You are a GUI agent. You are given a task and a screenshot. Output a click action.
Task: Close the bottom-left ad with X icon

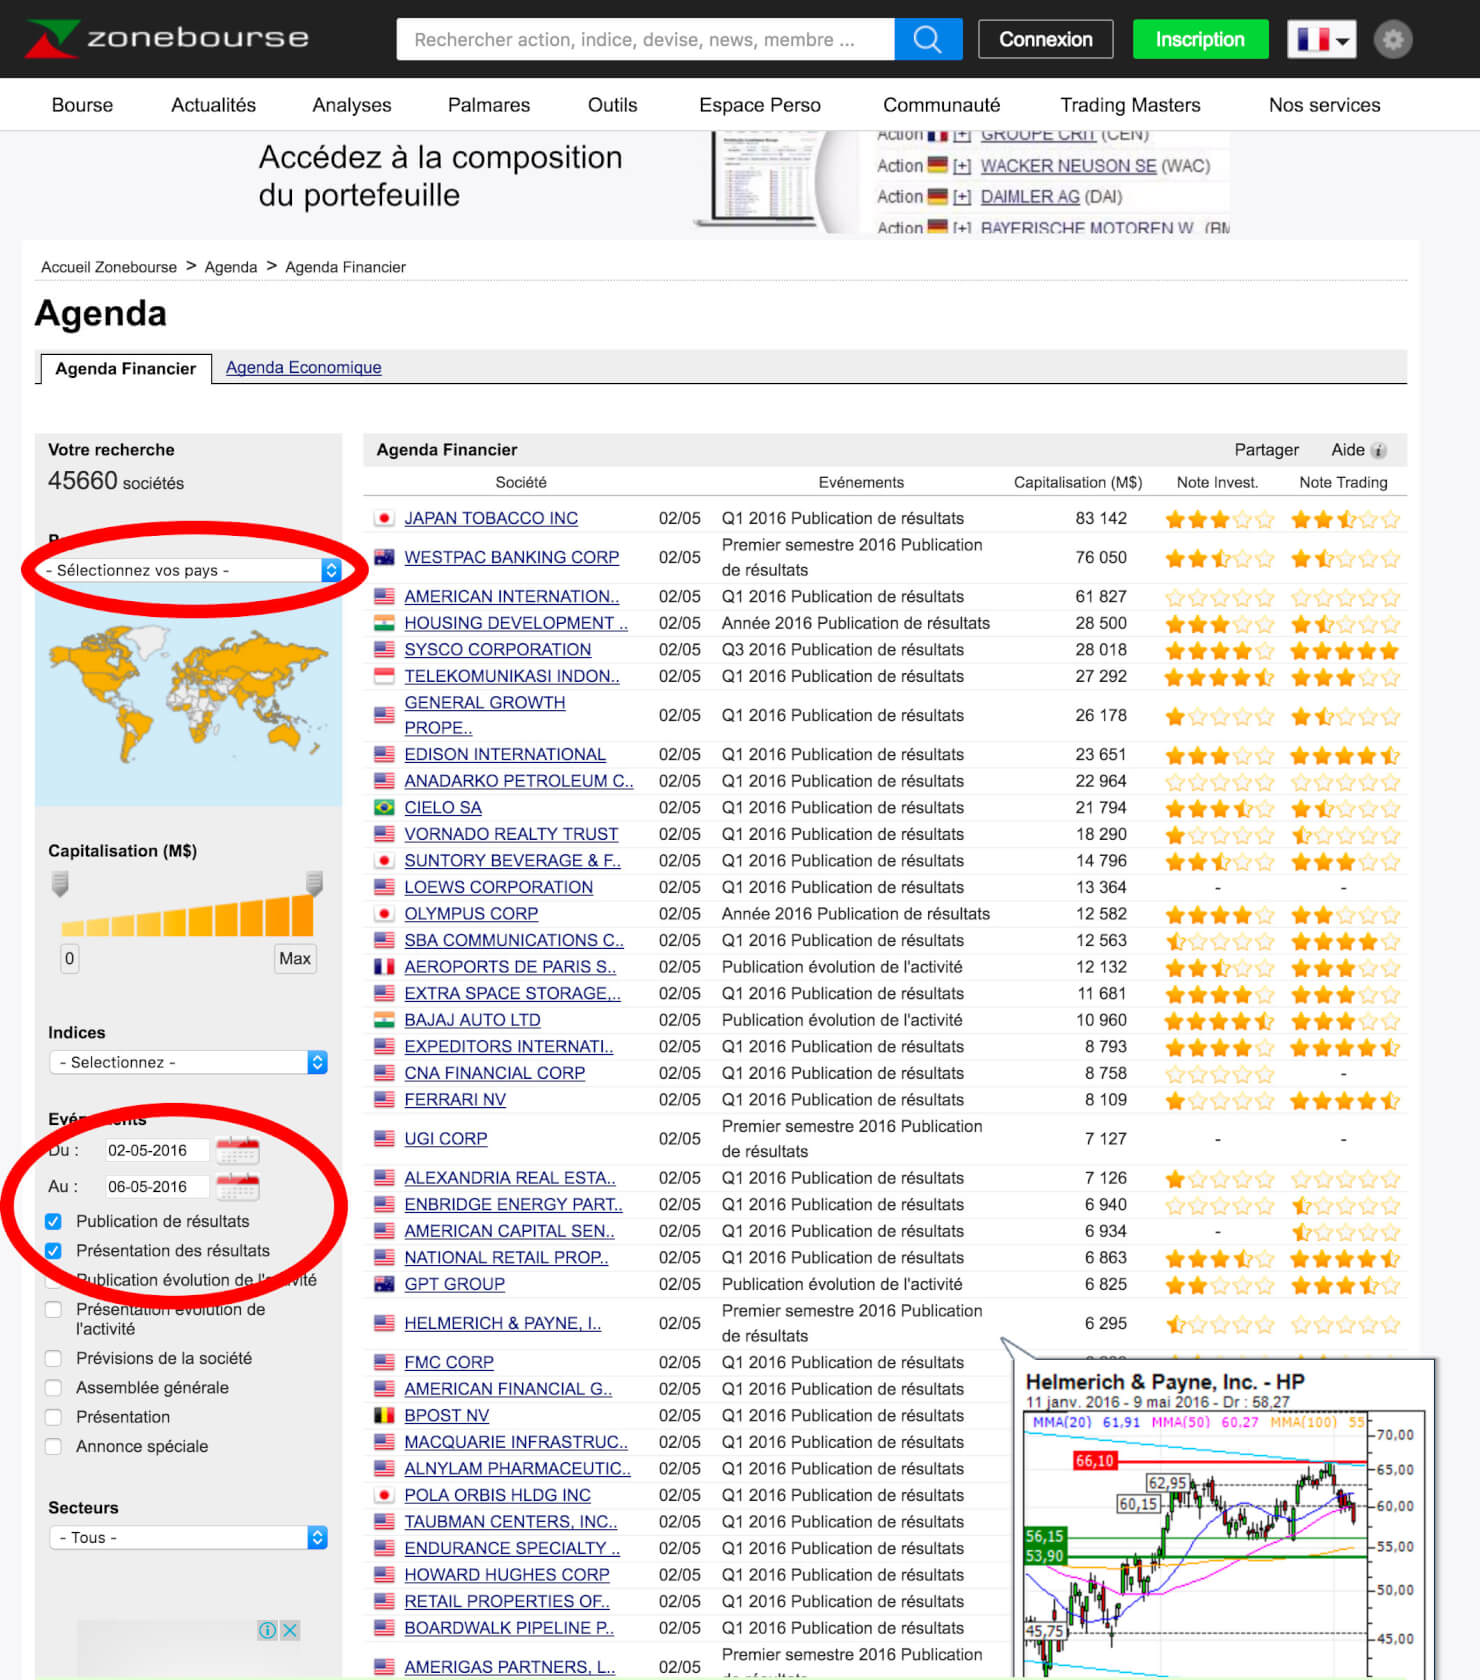pyautogui.click(x=289, y=1630)
